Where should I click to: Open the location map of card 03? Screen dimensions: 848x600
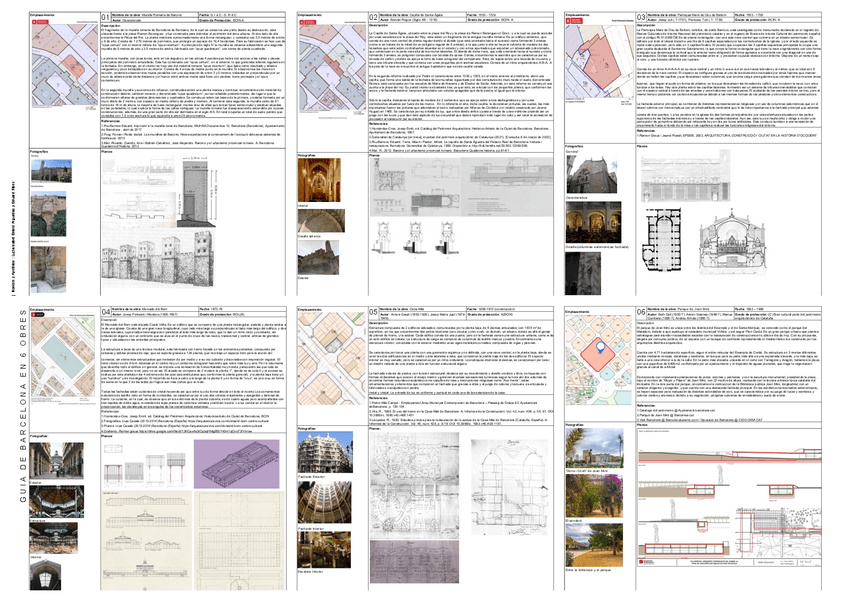tap(599, 62)
